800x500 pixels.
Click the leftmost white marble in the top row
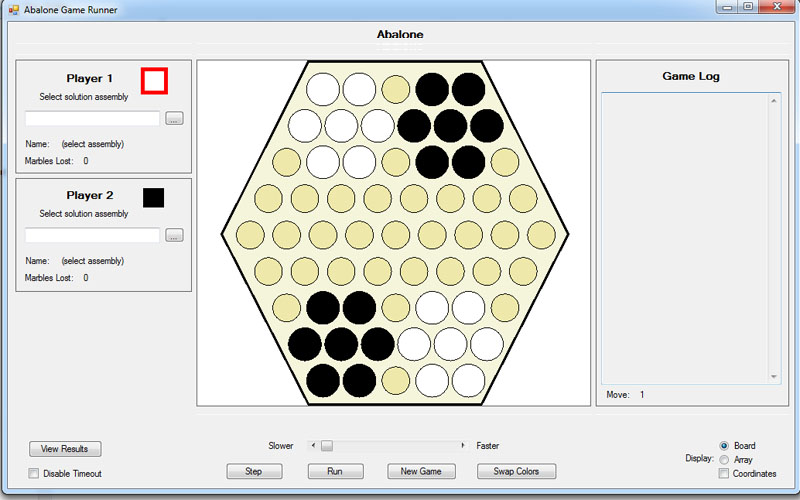322,89
